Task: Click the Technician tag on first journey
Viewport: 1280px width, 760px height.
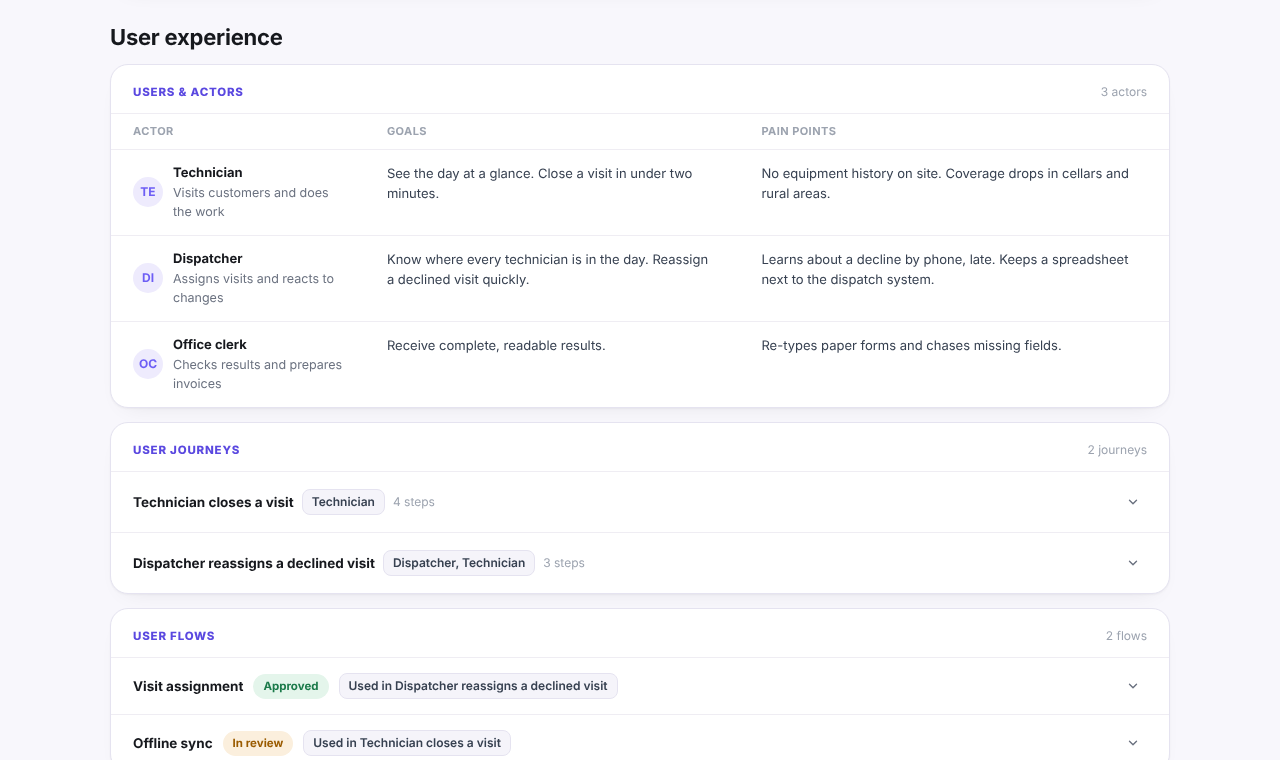Action: [x=343, y=502]
